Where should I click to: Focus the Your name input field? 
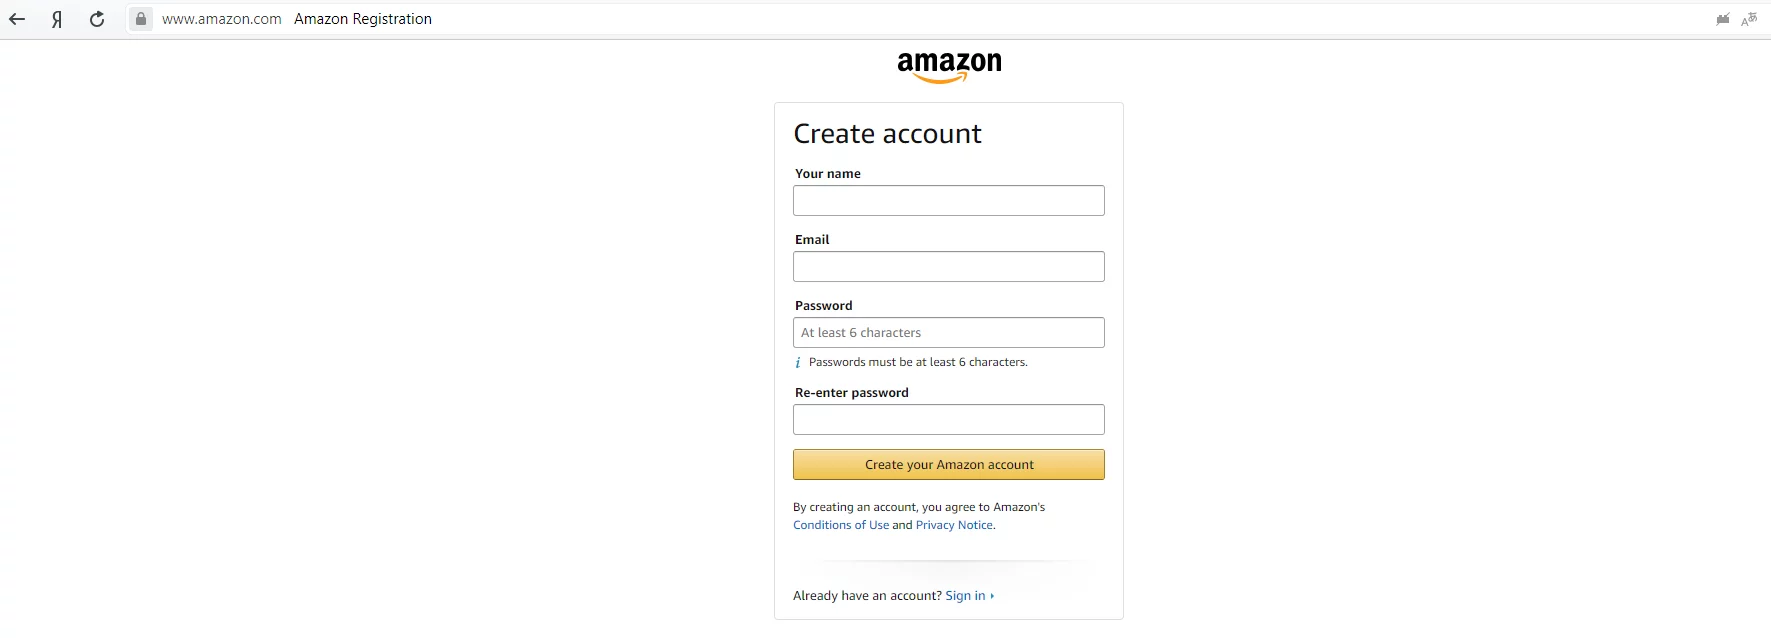tap(947, 200)
